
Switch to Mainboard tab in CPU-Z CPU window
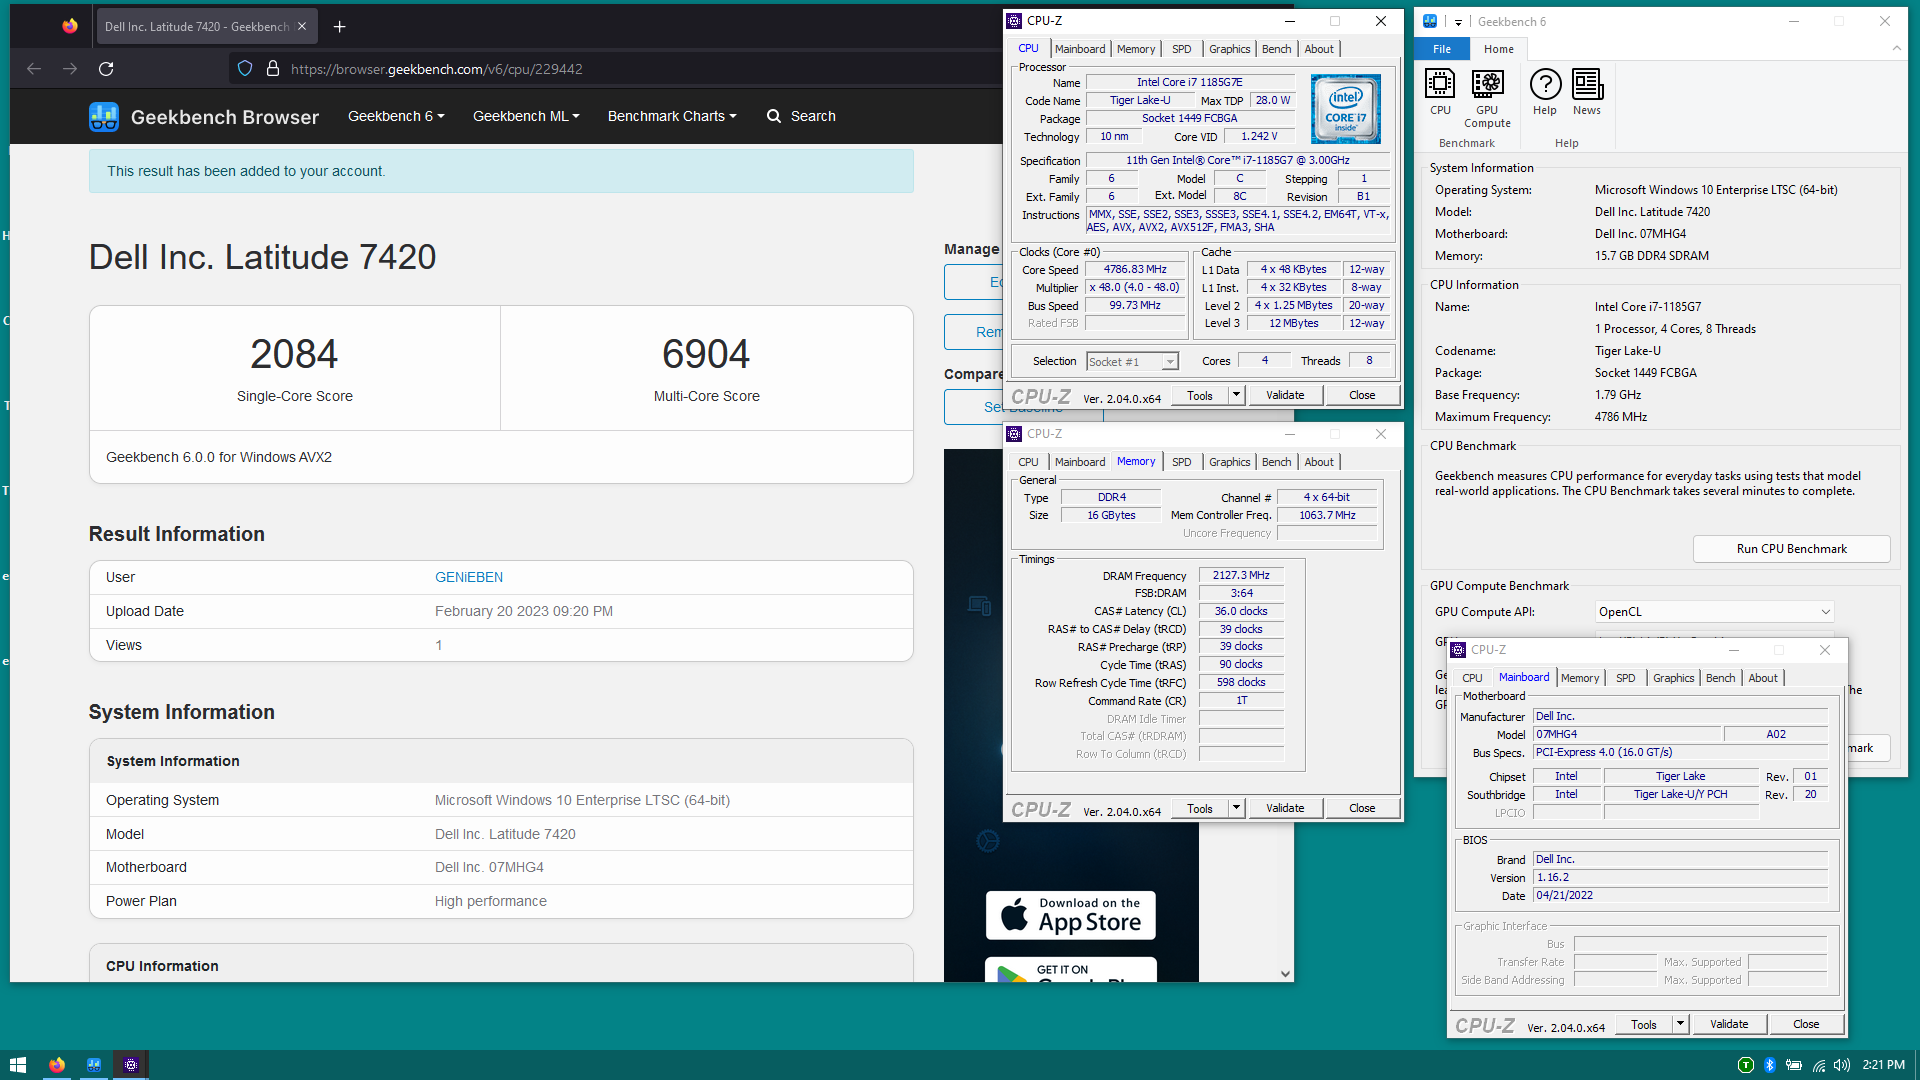coord(1080,49)
